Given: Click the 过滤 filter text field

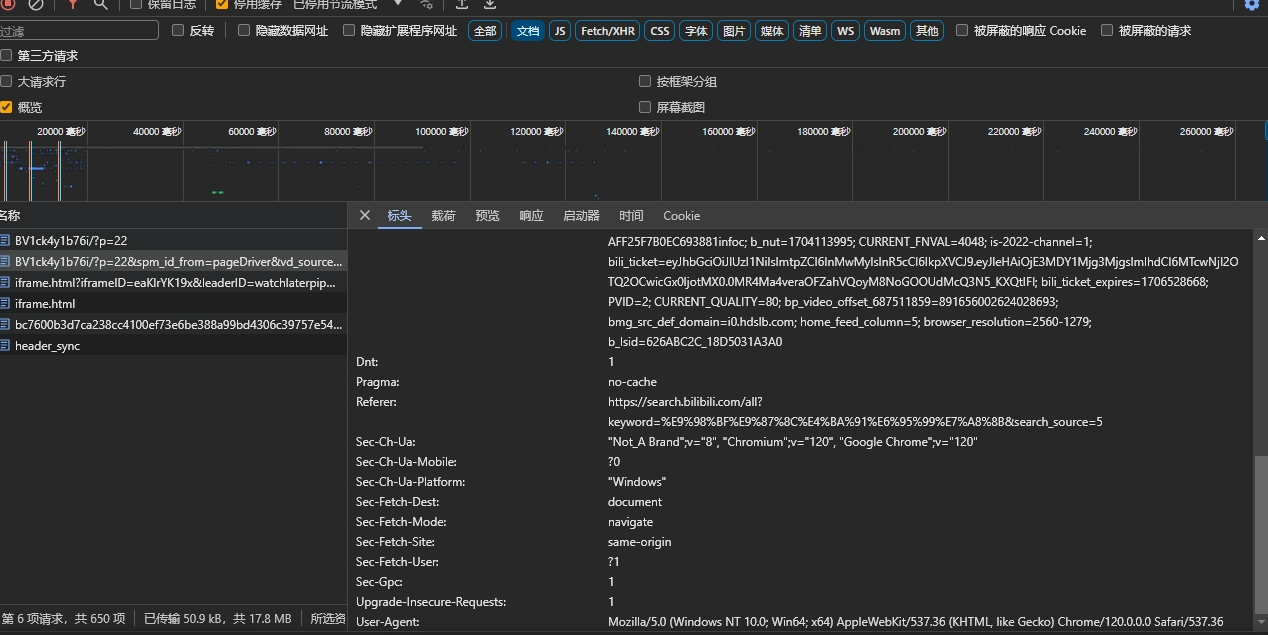Looking at the screenshot, I should click(x=78, y=31).
